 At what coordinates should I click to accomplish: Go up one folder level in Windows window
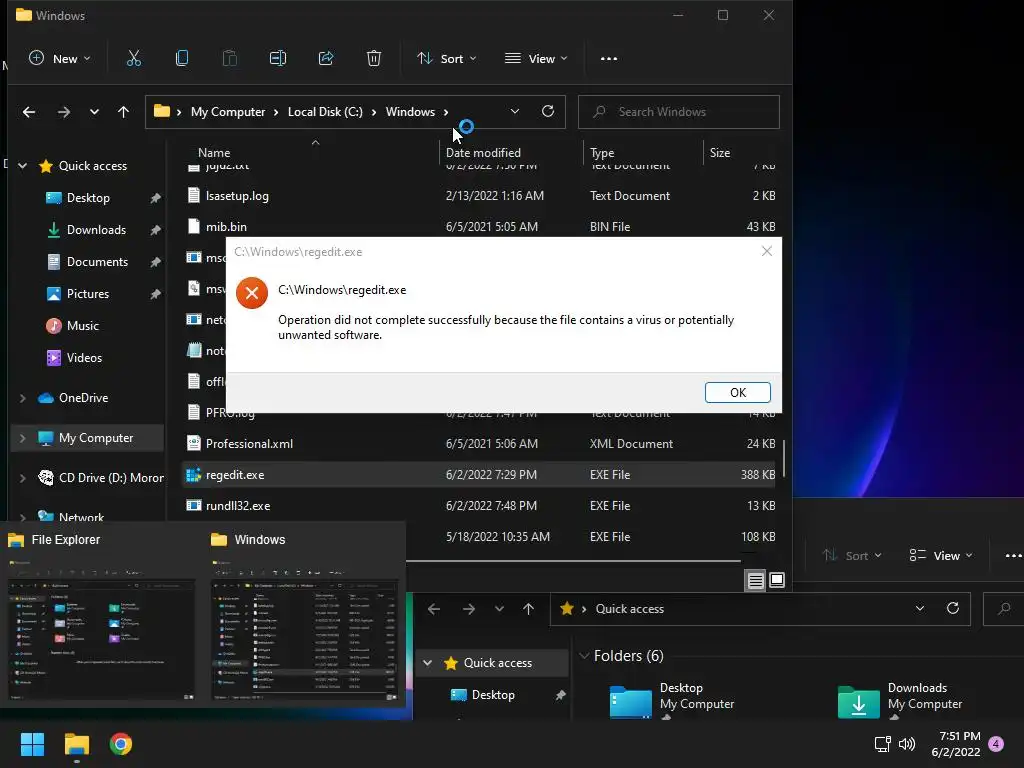123,112
